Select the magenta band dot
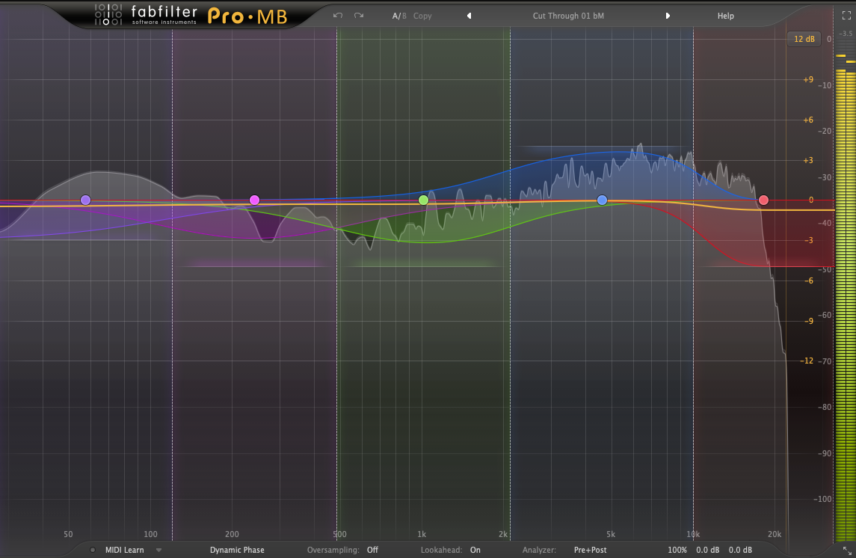 (254, 200)
